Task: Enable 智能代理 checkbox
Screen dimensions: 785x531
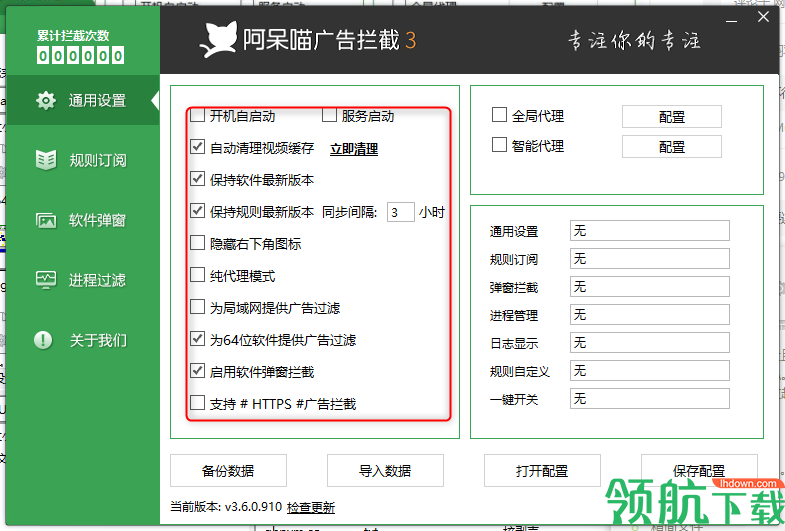Action: point(499,145)
